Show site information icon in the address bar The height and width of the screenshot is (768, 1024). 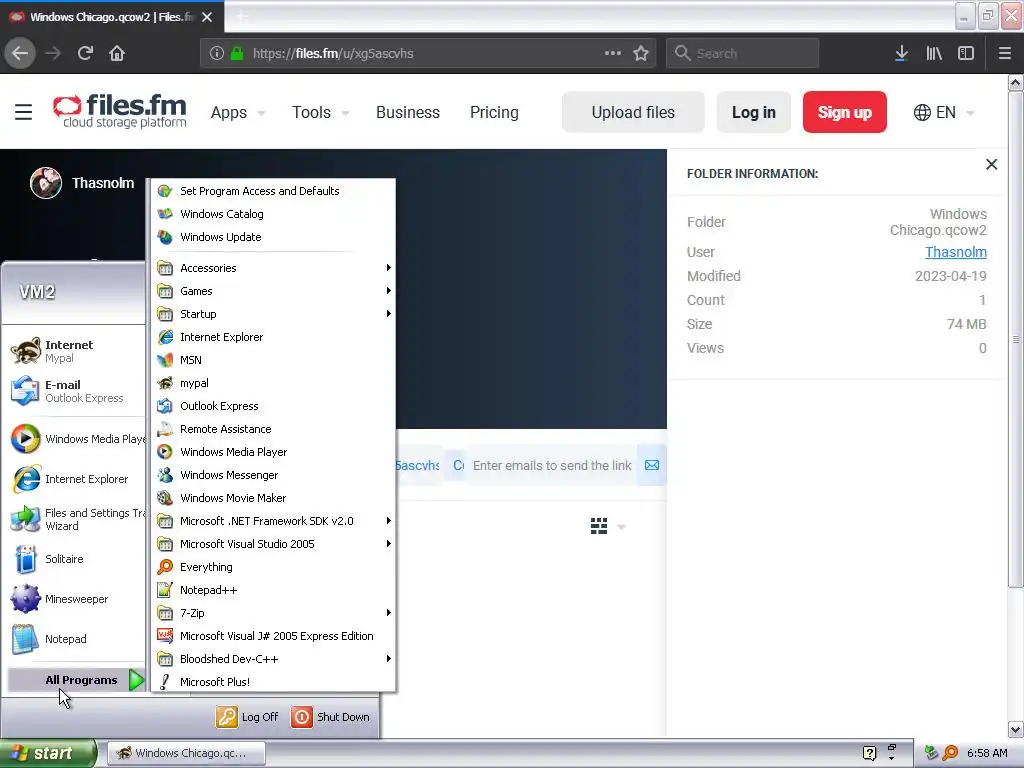[x=217, y=54]
